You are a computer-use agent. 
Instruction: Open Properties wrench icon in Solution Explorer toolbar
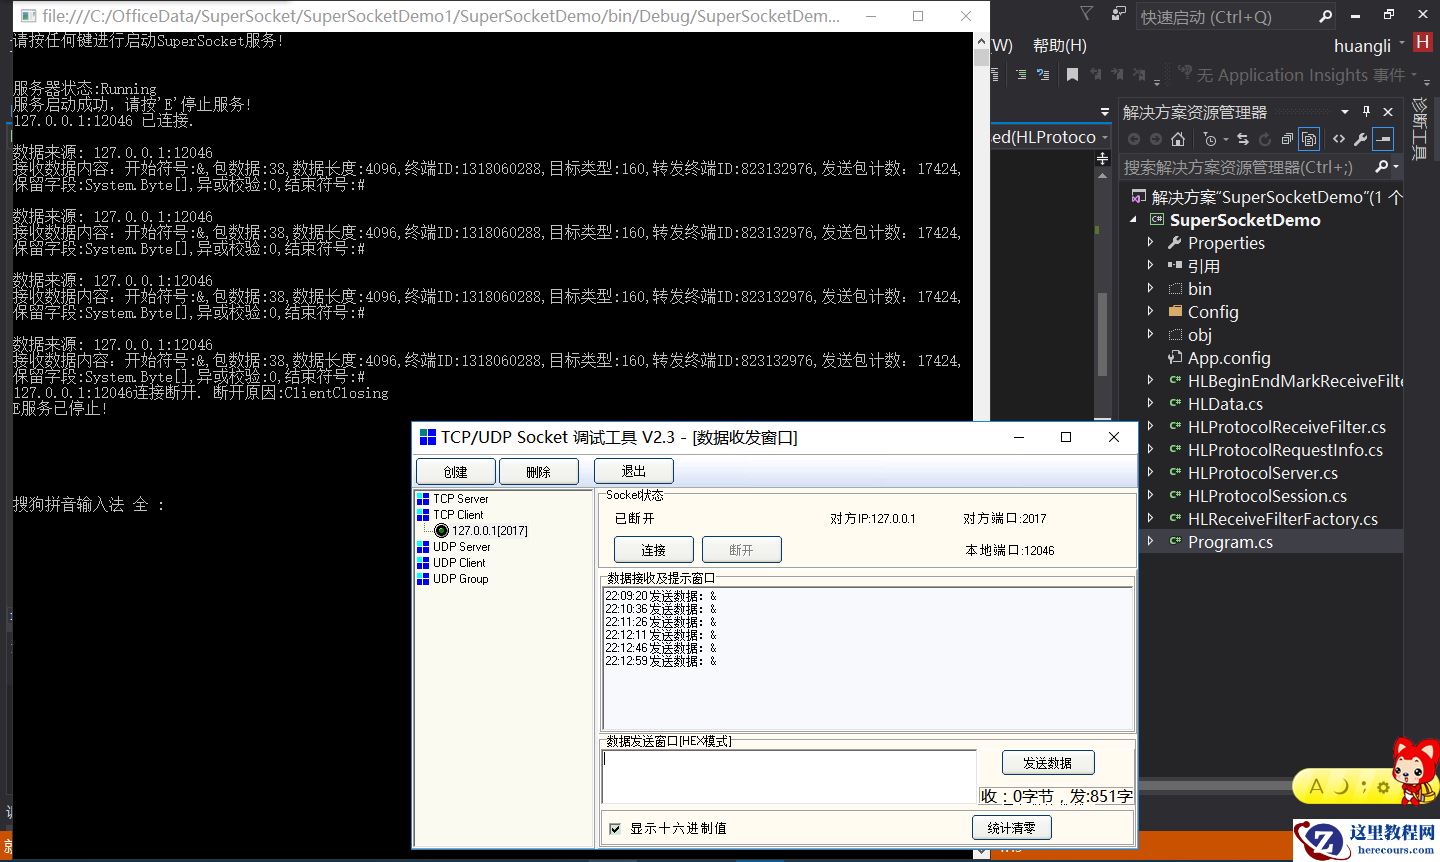click(x=1360, y=139)
